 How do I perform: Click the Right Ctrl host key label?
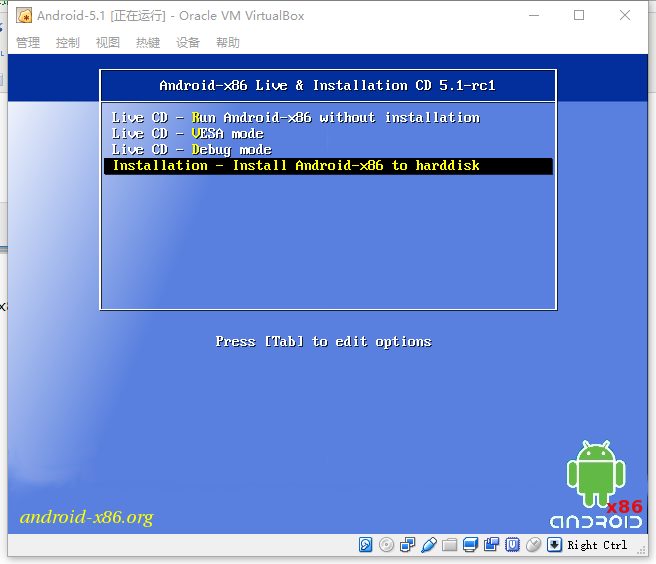pyautogui.click(x=597, y=545)
